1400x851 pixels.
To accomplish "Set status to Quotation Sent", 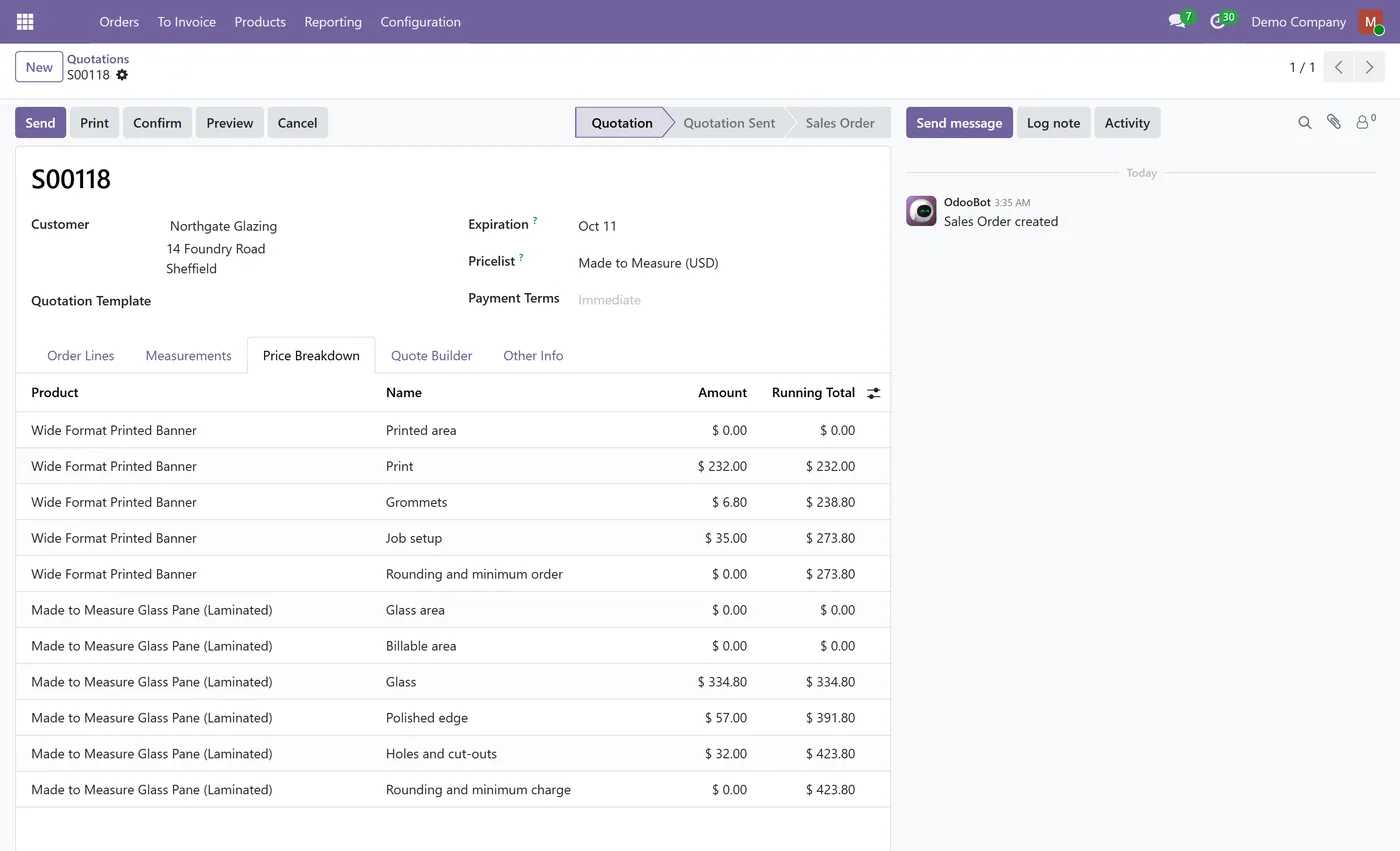I will click(x=729, y=122).
